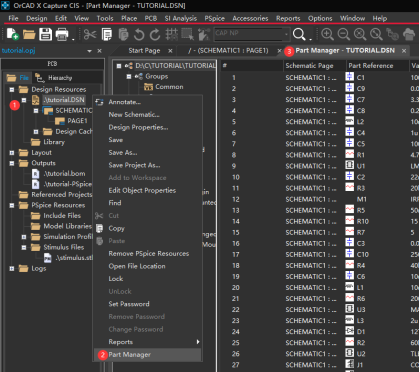This screenshot has height=372, width=420.
Task: Click the Copy toolbar icon
Action: (x=107, y=34)
